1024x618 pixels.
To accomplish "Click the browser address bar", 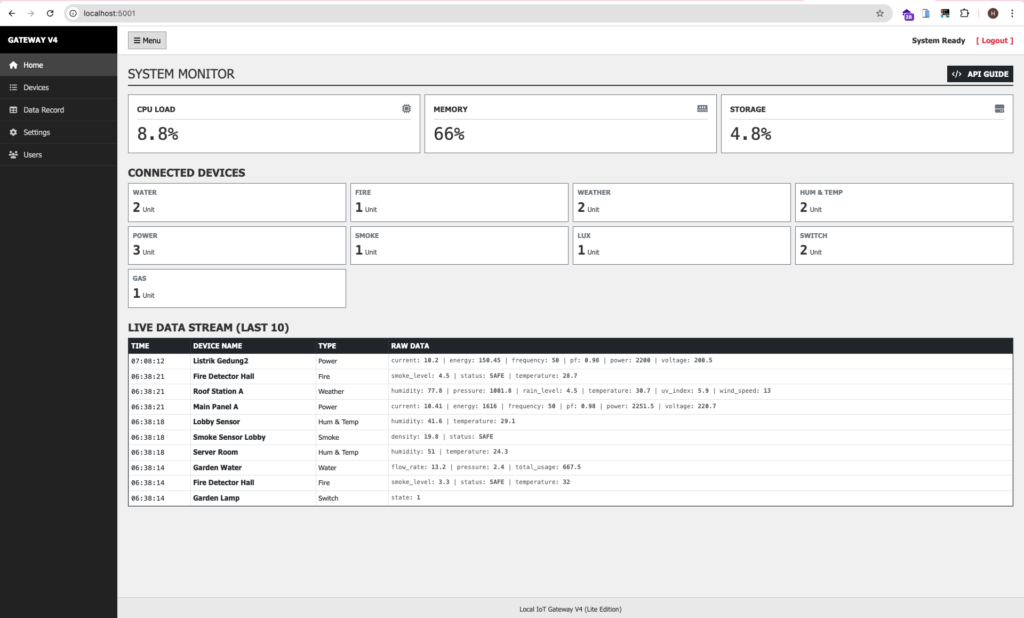I will (x=470, y=13).
